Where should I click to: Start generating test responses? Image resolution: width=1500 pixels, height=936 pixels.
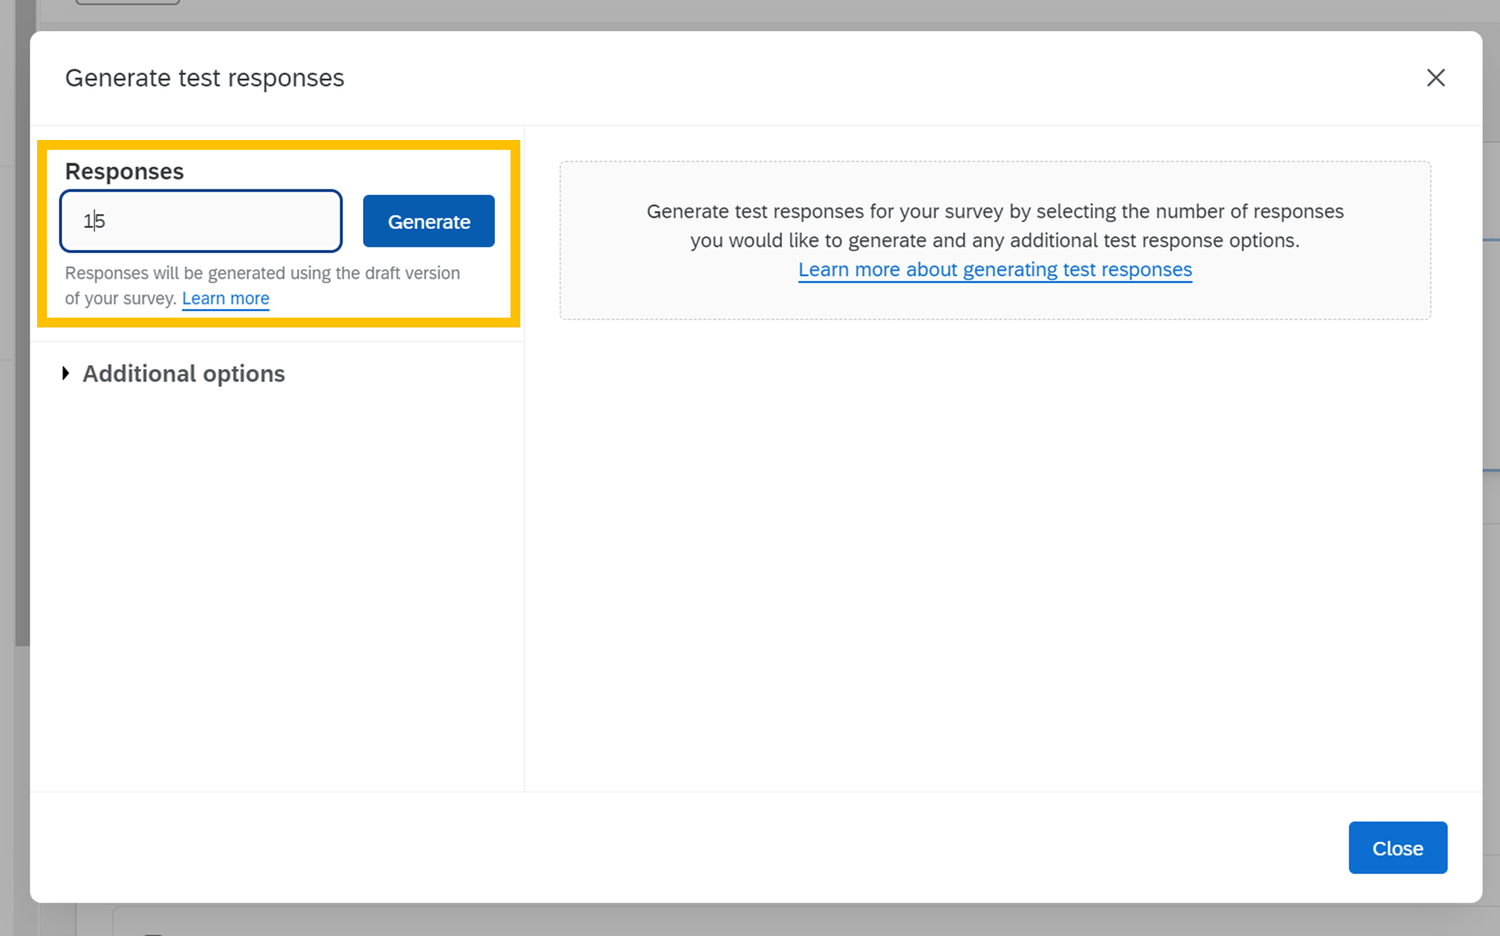coord(428,221)
